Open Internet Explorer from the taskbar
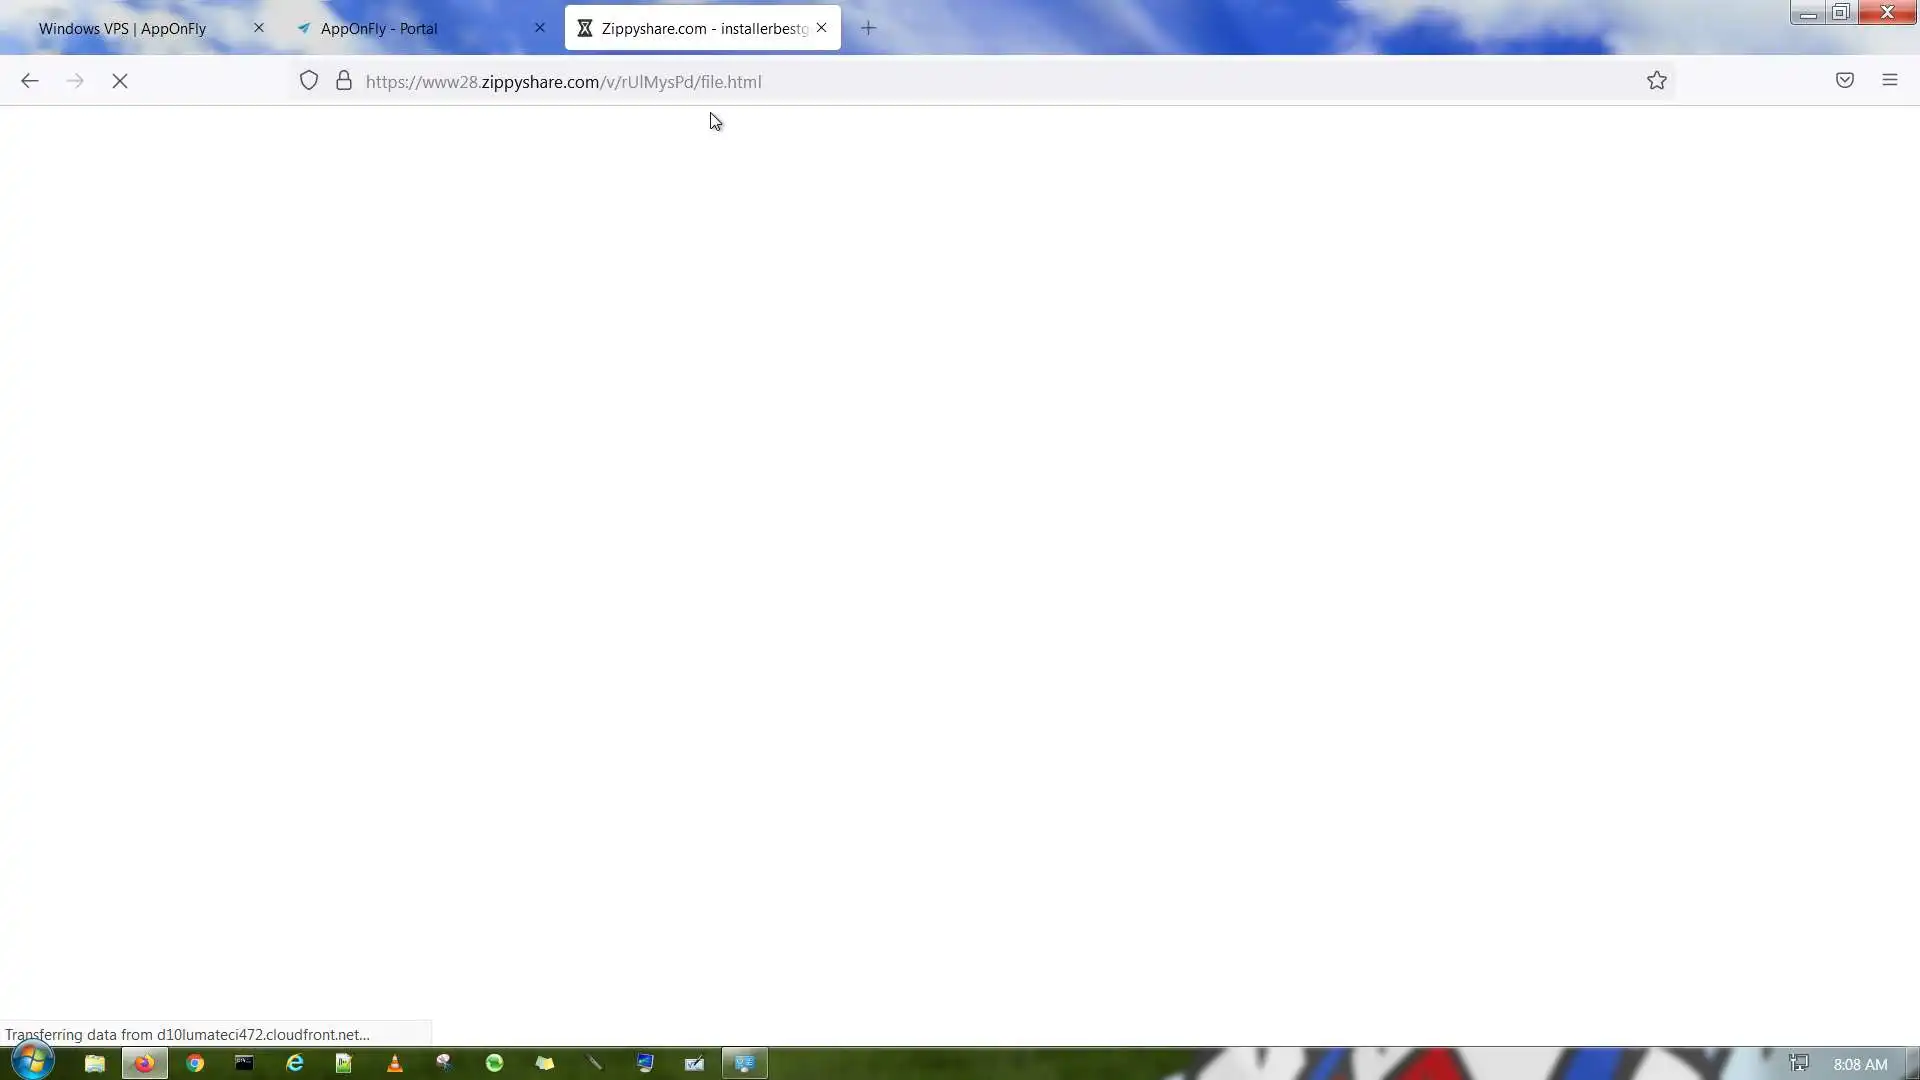Screen dimensions: 1920x1080 (x=294, y=1063)
